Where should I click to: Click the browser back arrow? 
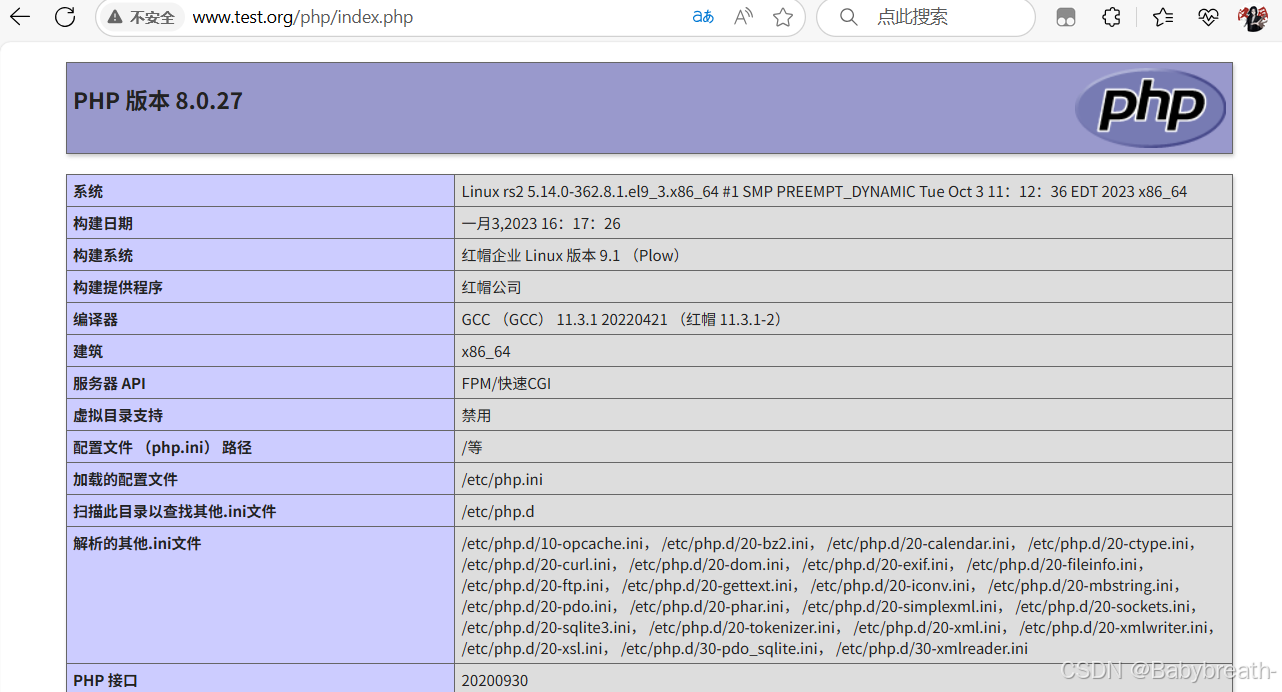(19, 17)
